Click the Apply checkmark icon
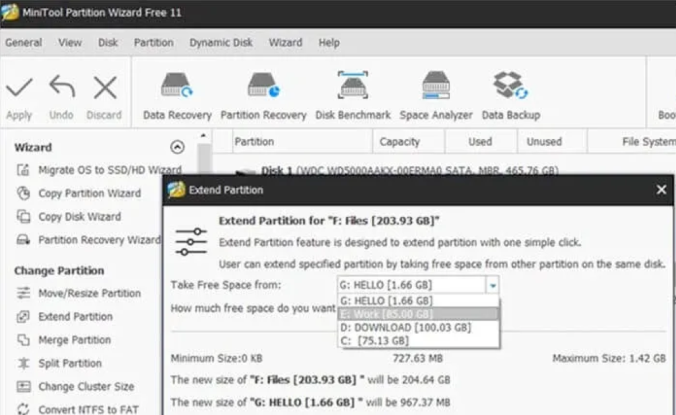Image resolution: width=676 pixels, height=415 pixels. 19,87
